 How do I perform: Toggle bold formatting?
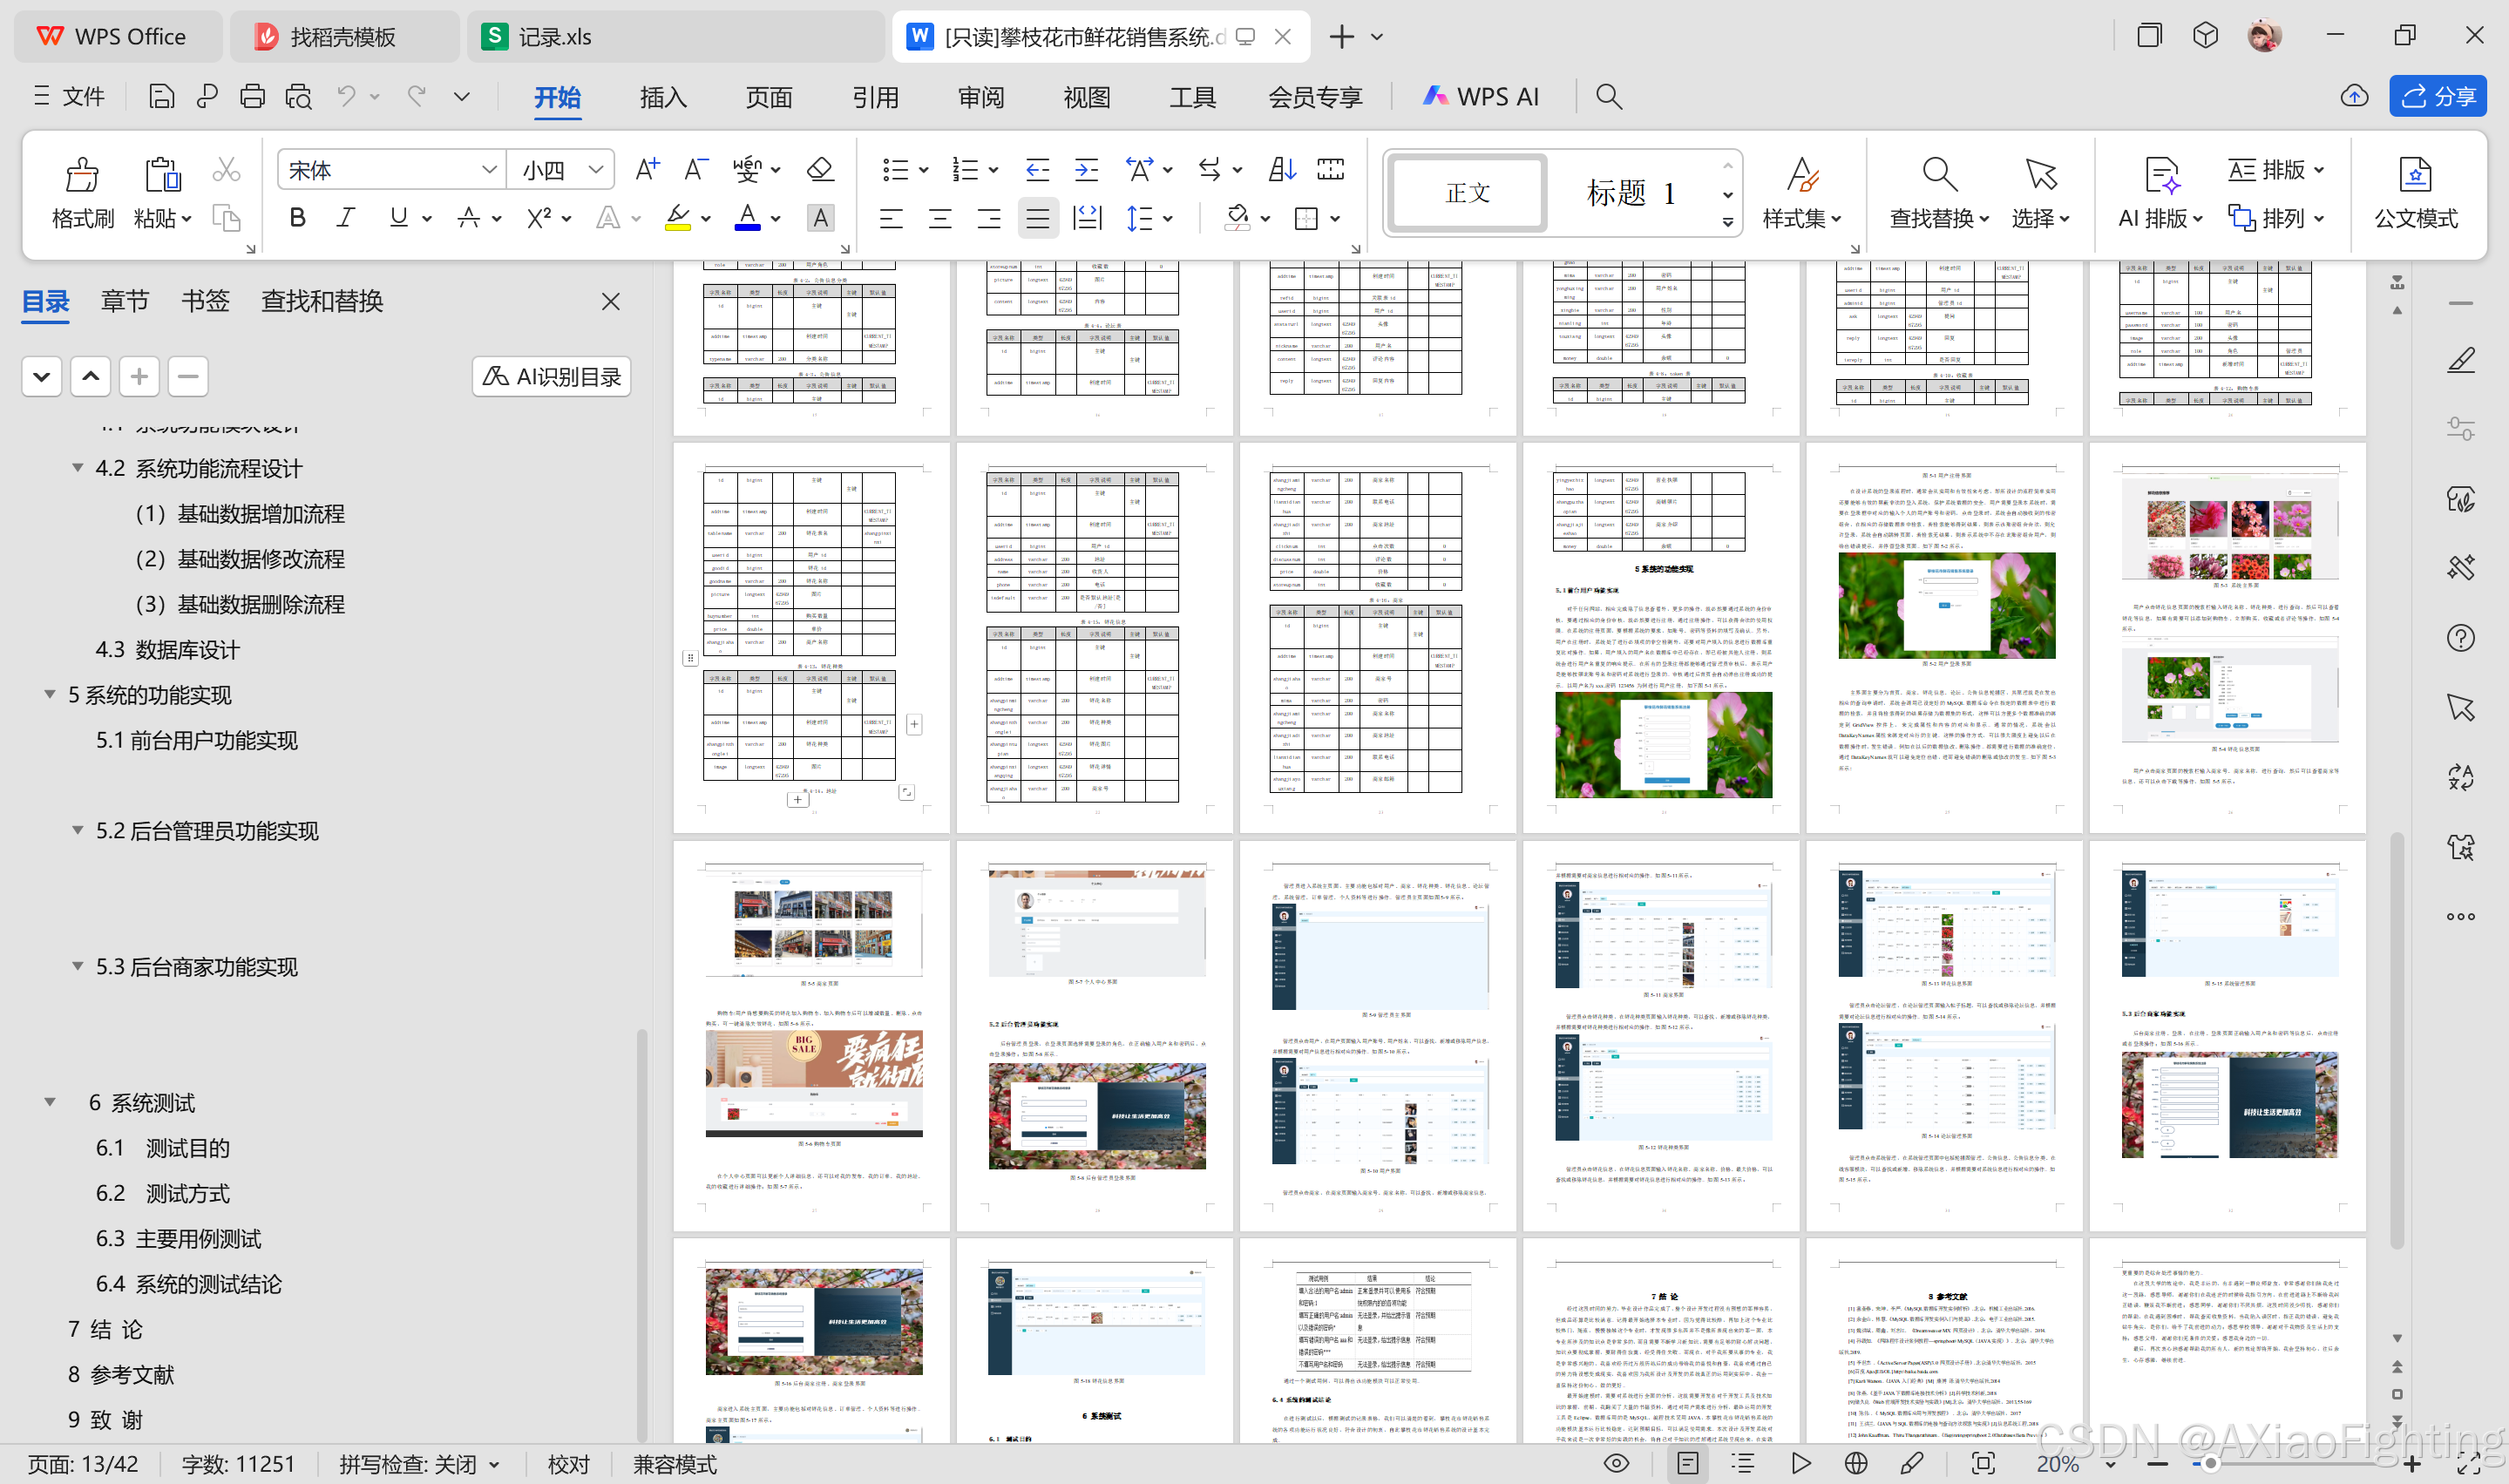point(297,218)
